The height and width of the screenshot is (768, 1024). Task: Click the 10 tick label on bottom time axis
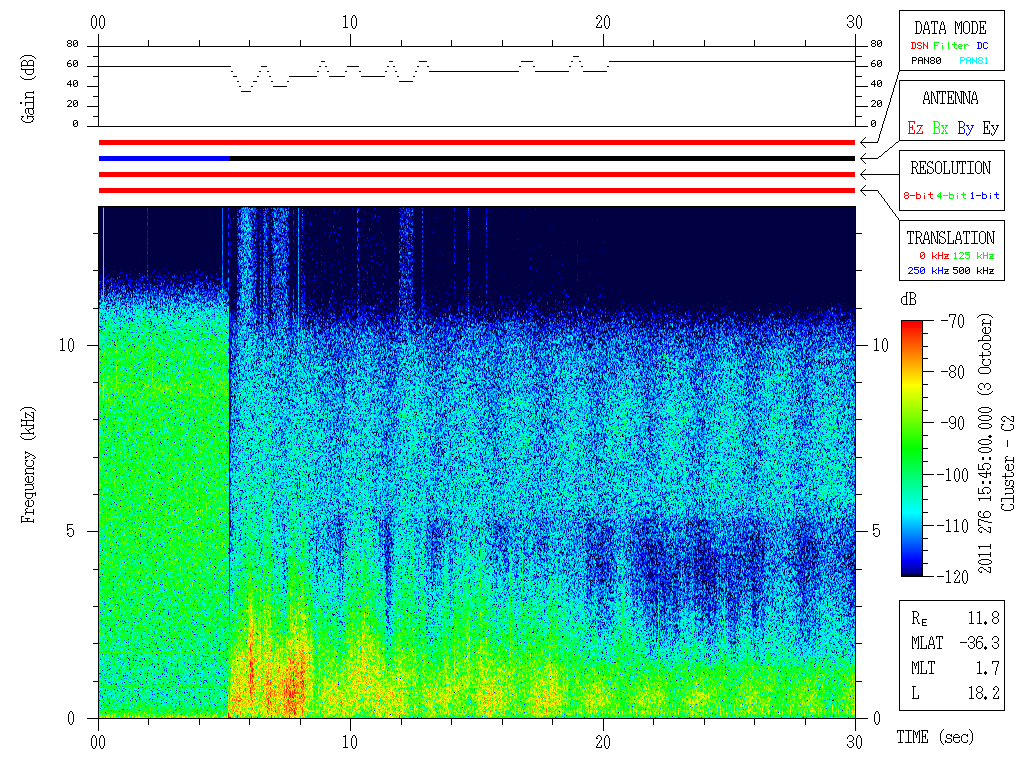[x=350, y=742]
